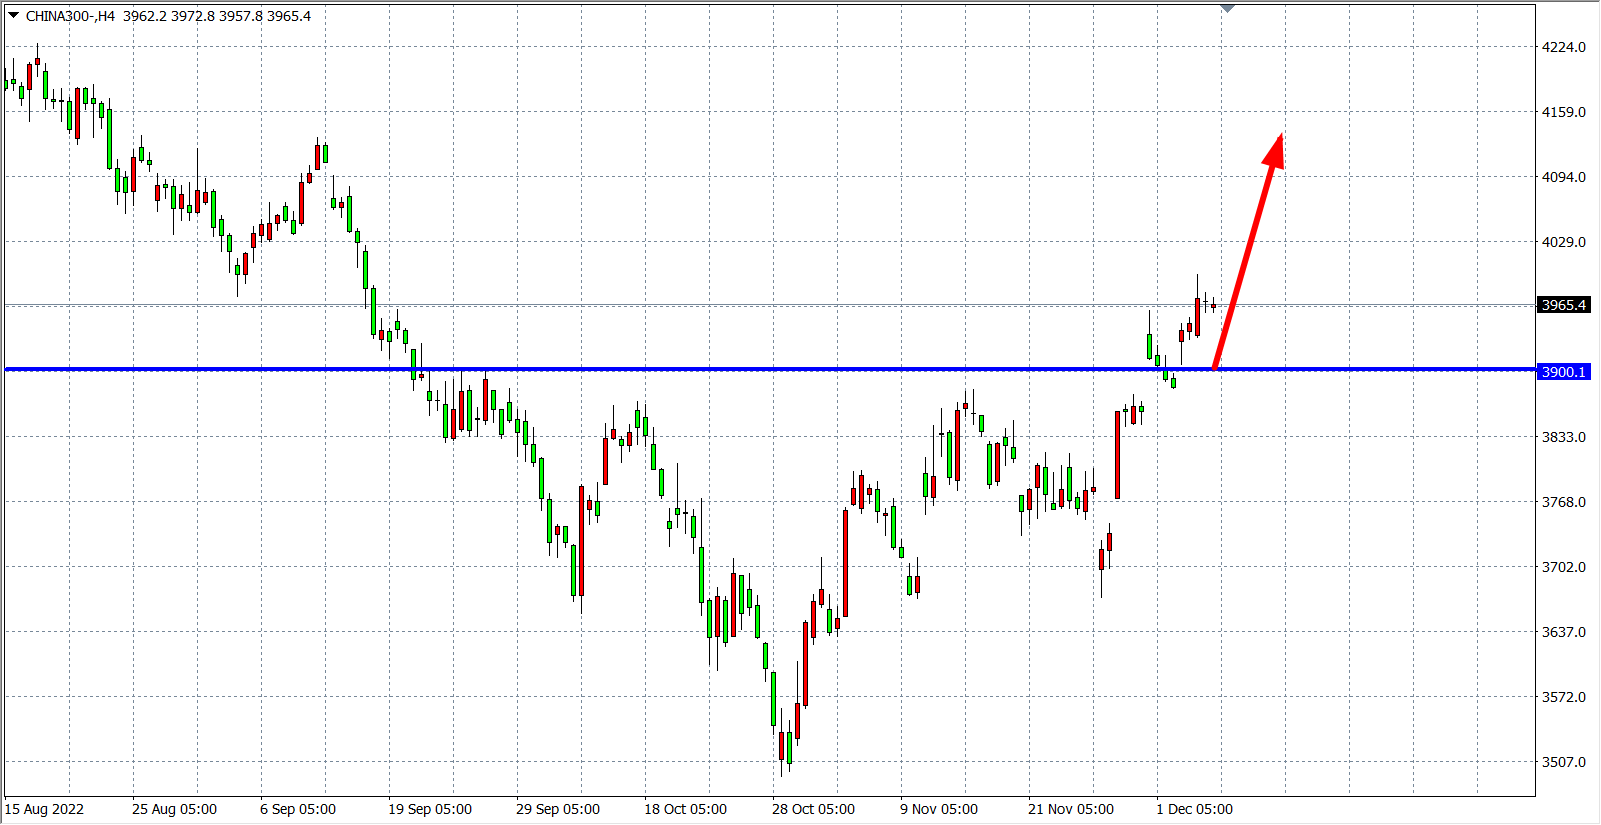The width and height of the screenshot is (1601, 825).
Task: Click the most recent candle near 3965
Action: coord(1213,306)
